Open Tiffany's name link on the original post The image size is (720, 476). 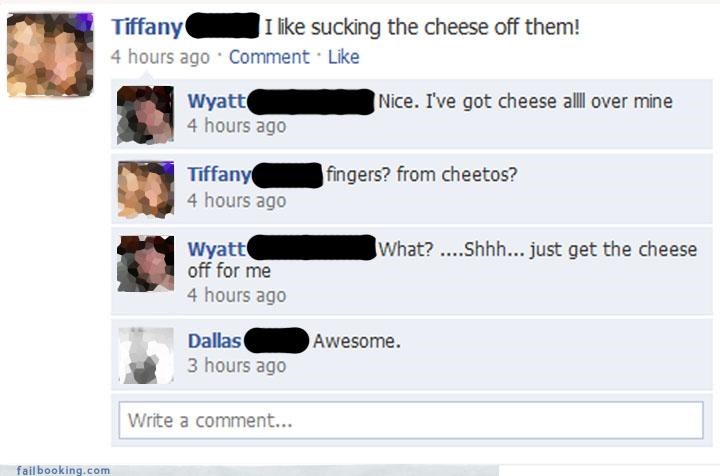147,27
